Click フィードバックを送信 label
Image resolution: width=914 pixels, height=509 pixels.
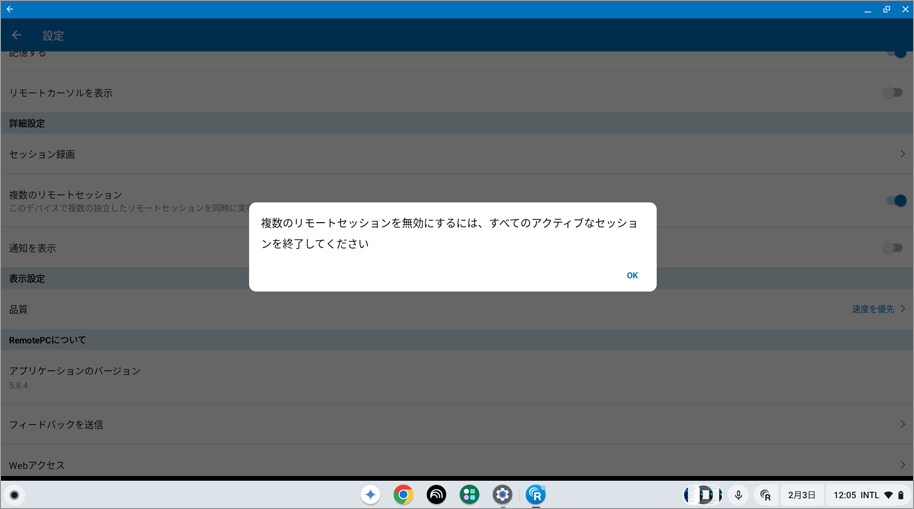coord(56,424)
